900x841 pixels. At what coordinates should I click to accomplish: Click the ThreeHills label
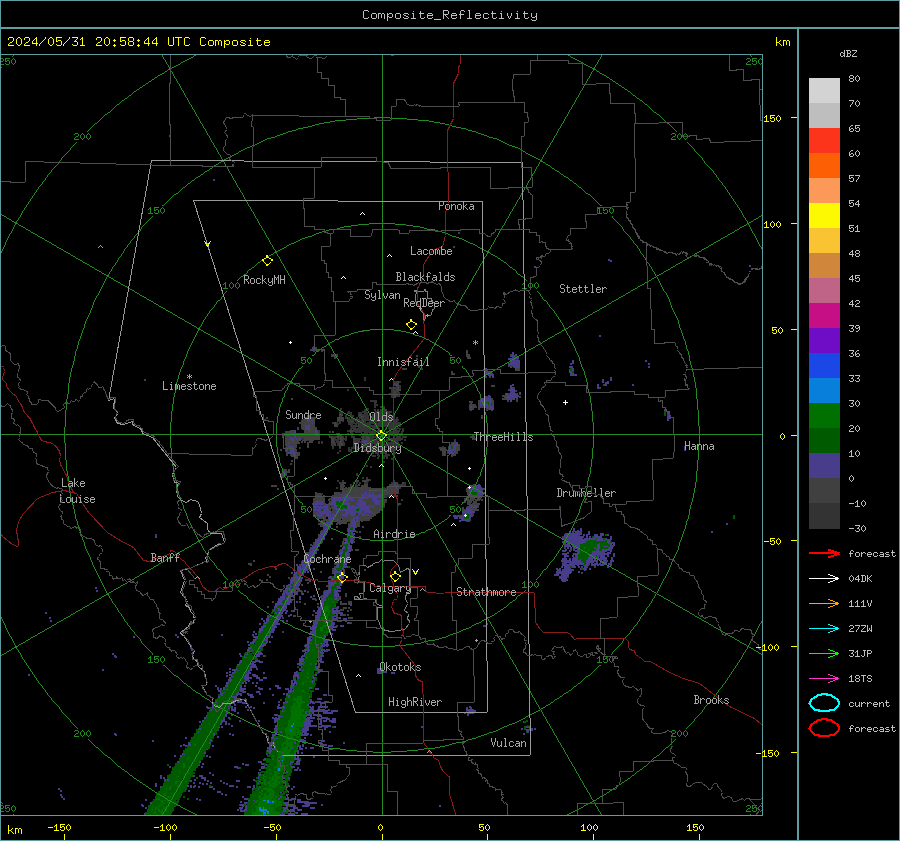[x=503, y=437]
